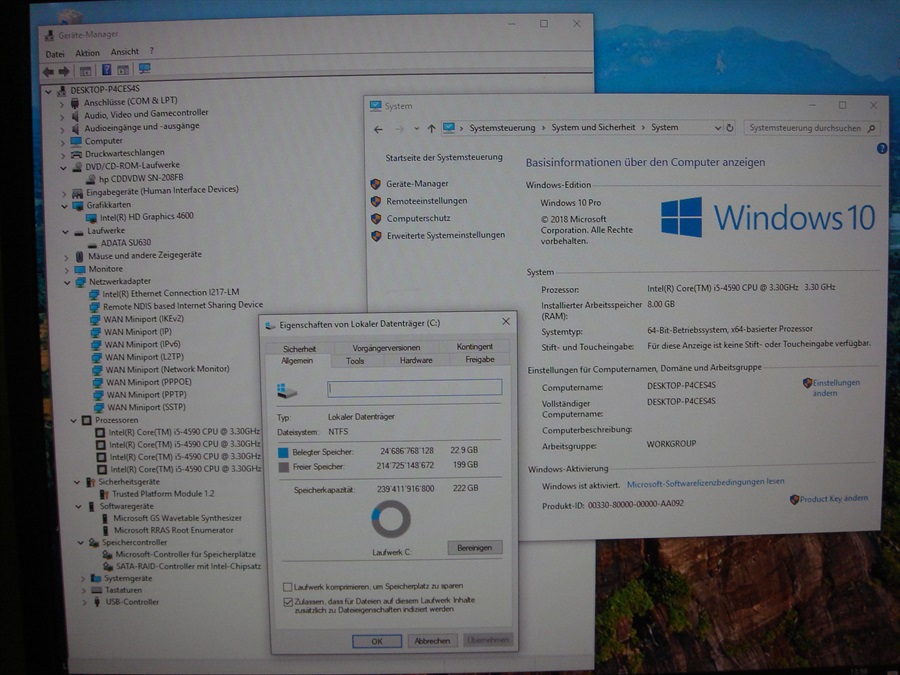Click the Tastaturen category icon
The image size is (900, 675).
pyautogui.click(x=96, y=590)
